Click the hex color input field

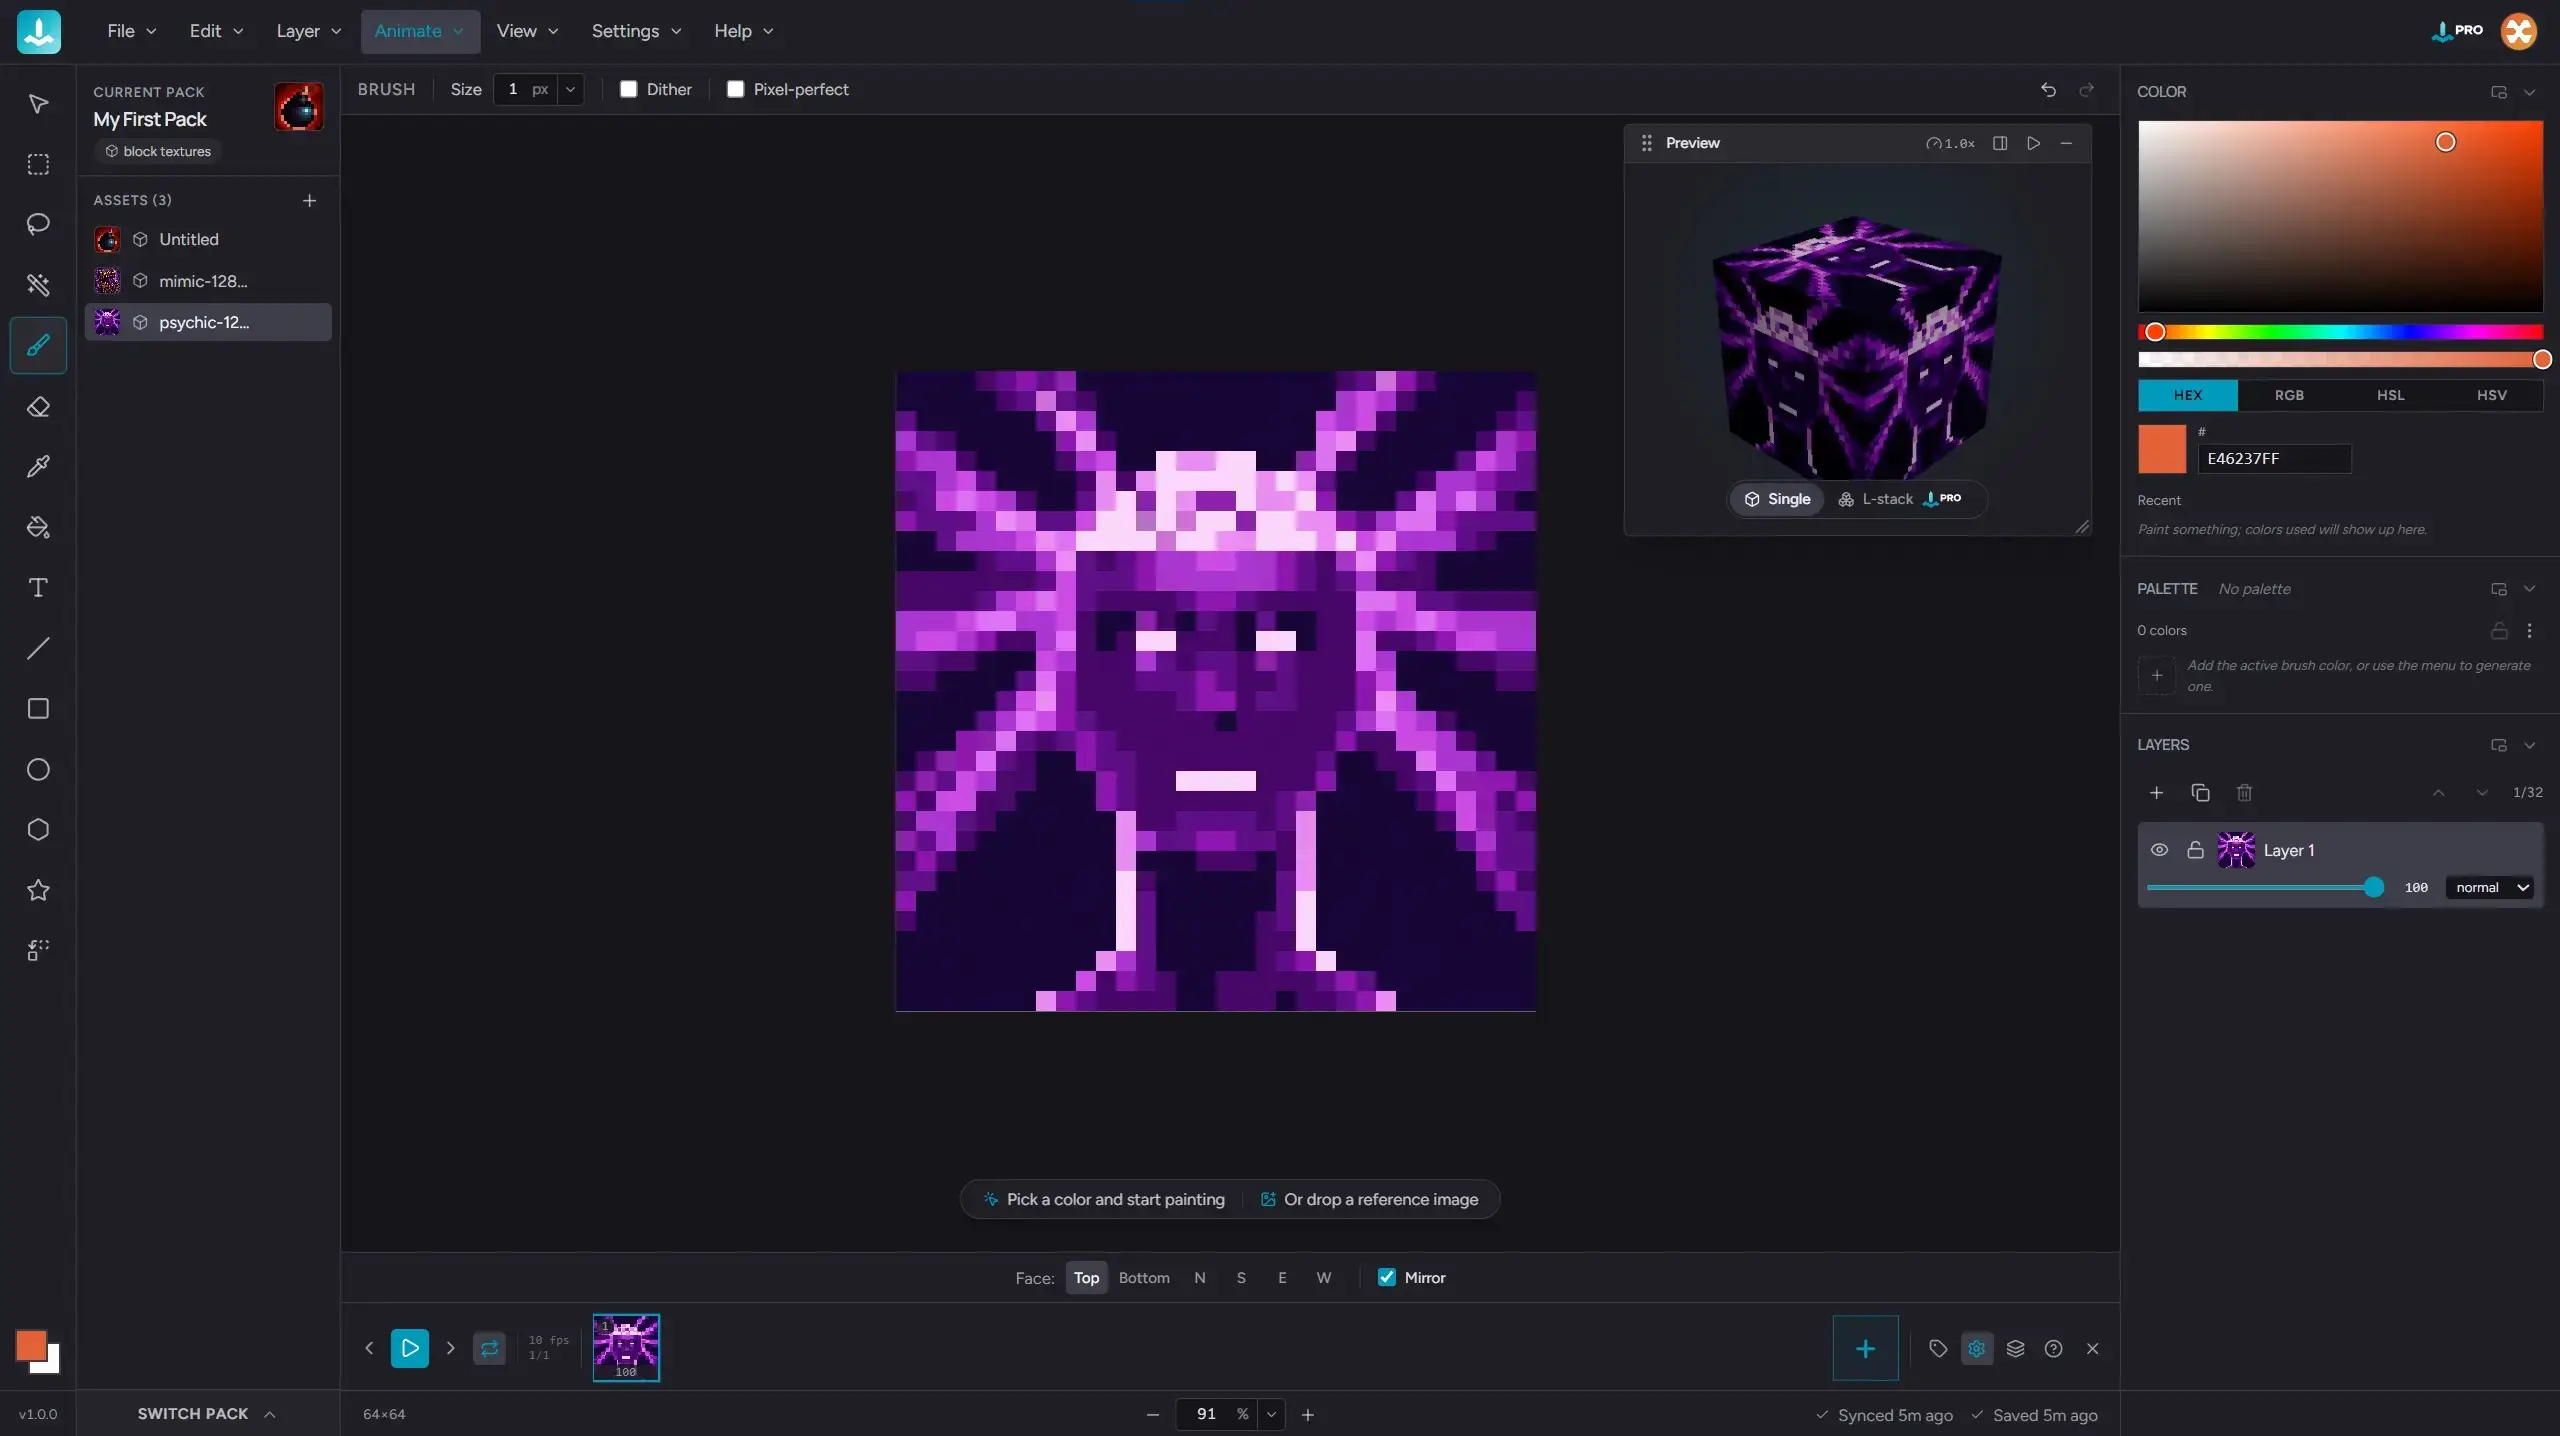(x=2274, y=458)
